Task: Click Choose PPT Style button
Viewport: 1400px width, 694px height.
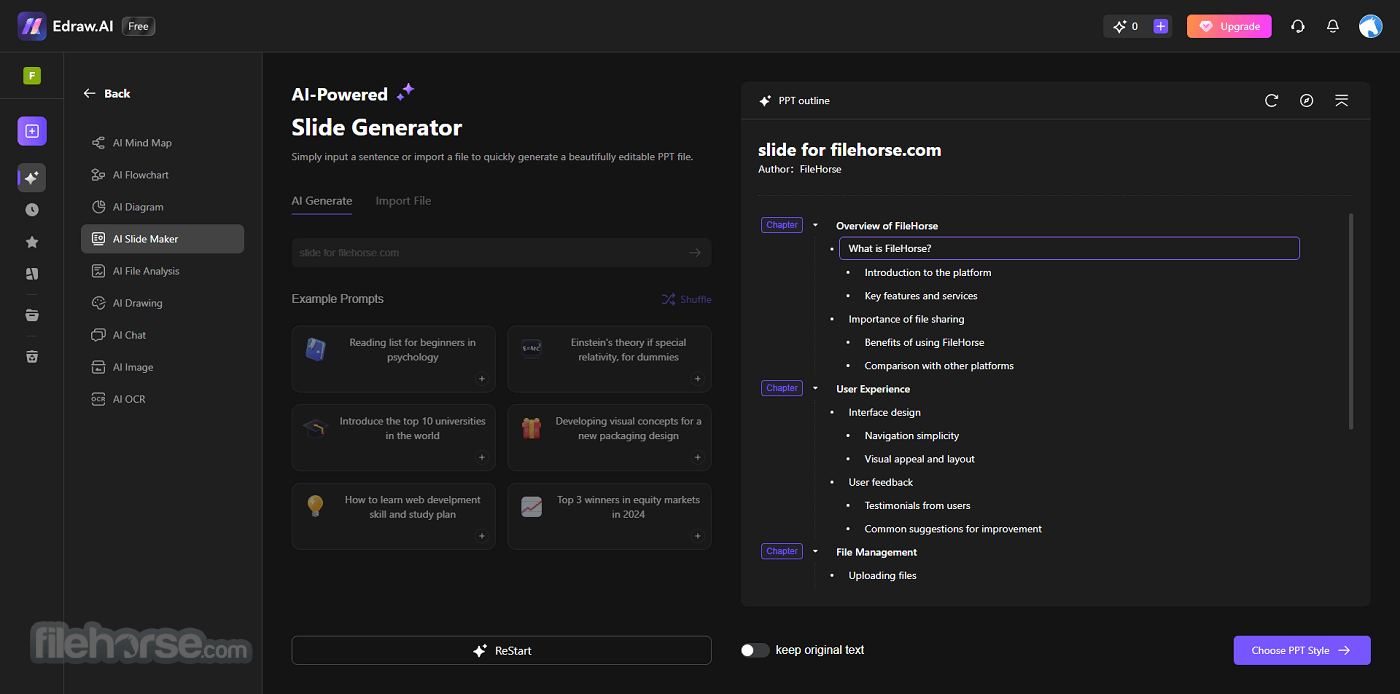Action: [x=1302, y=650]
